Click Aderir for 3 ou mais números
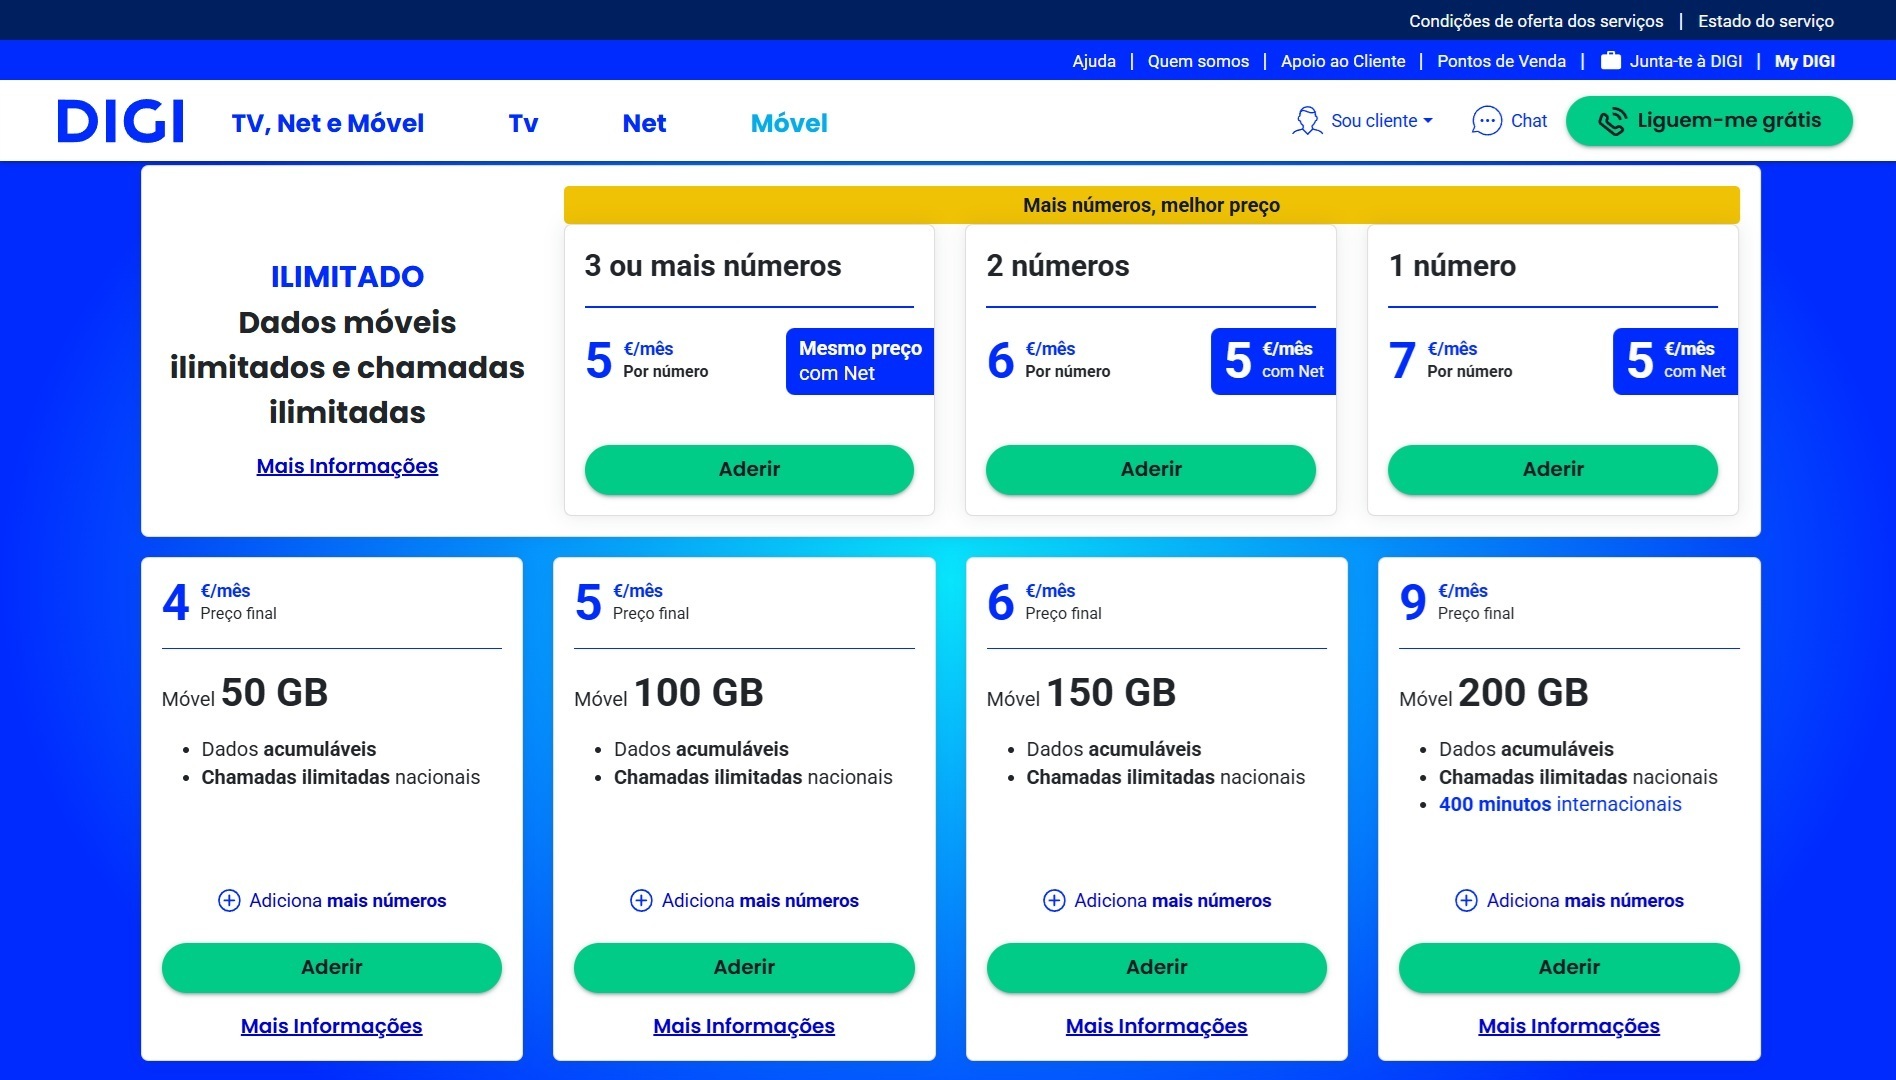 tap(749, 469)
